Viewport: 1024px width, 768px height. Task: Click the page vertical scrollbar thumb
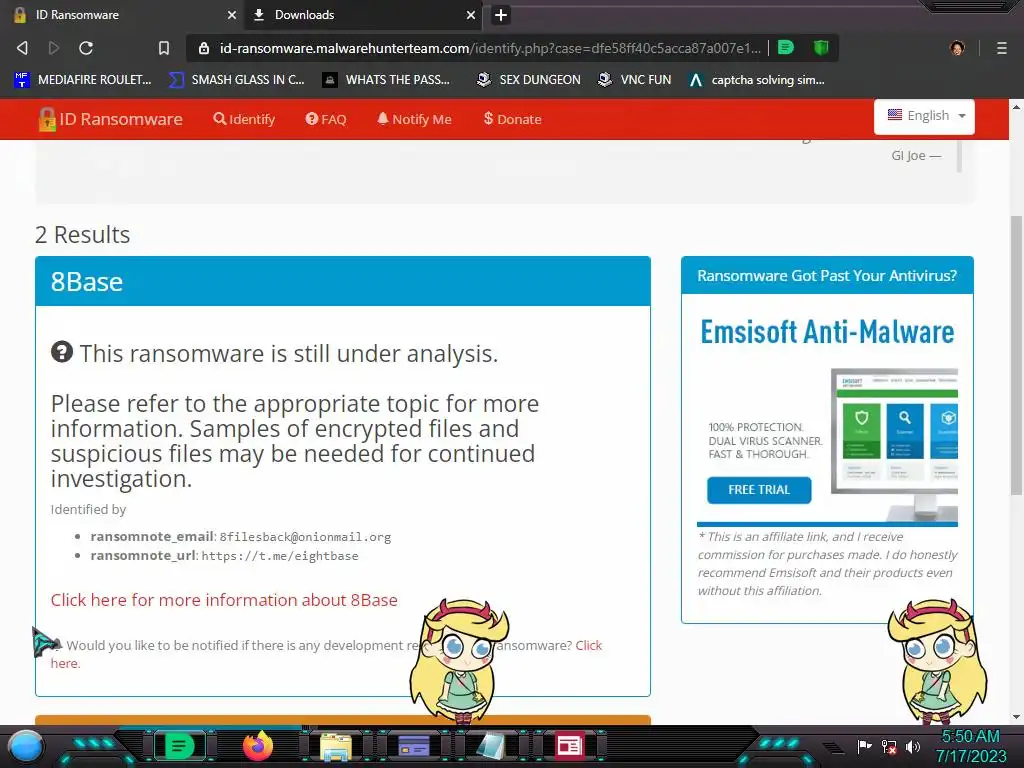point(1016,356)
